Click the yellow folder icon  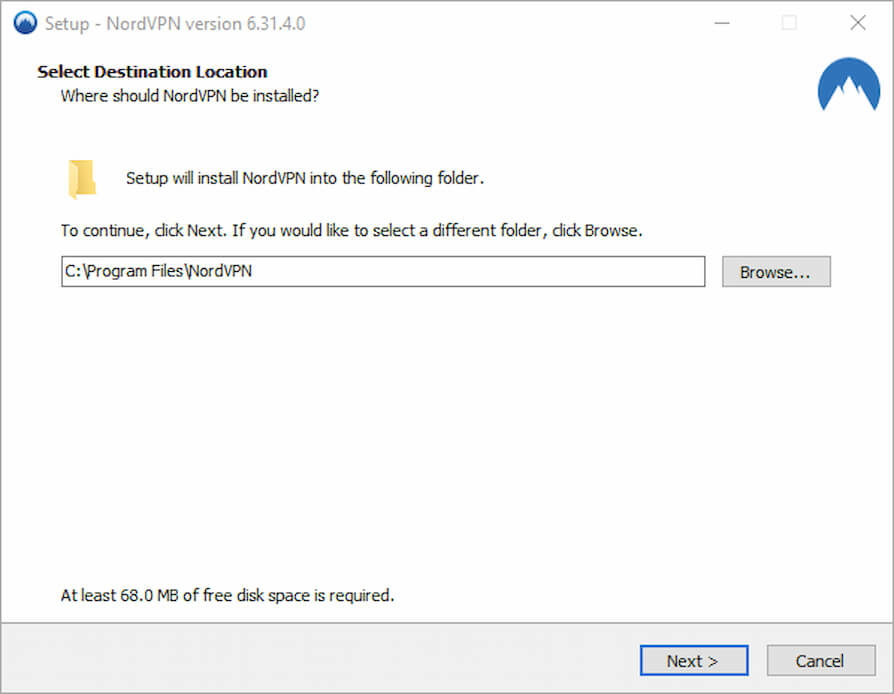tap(82, 179)
